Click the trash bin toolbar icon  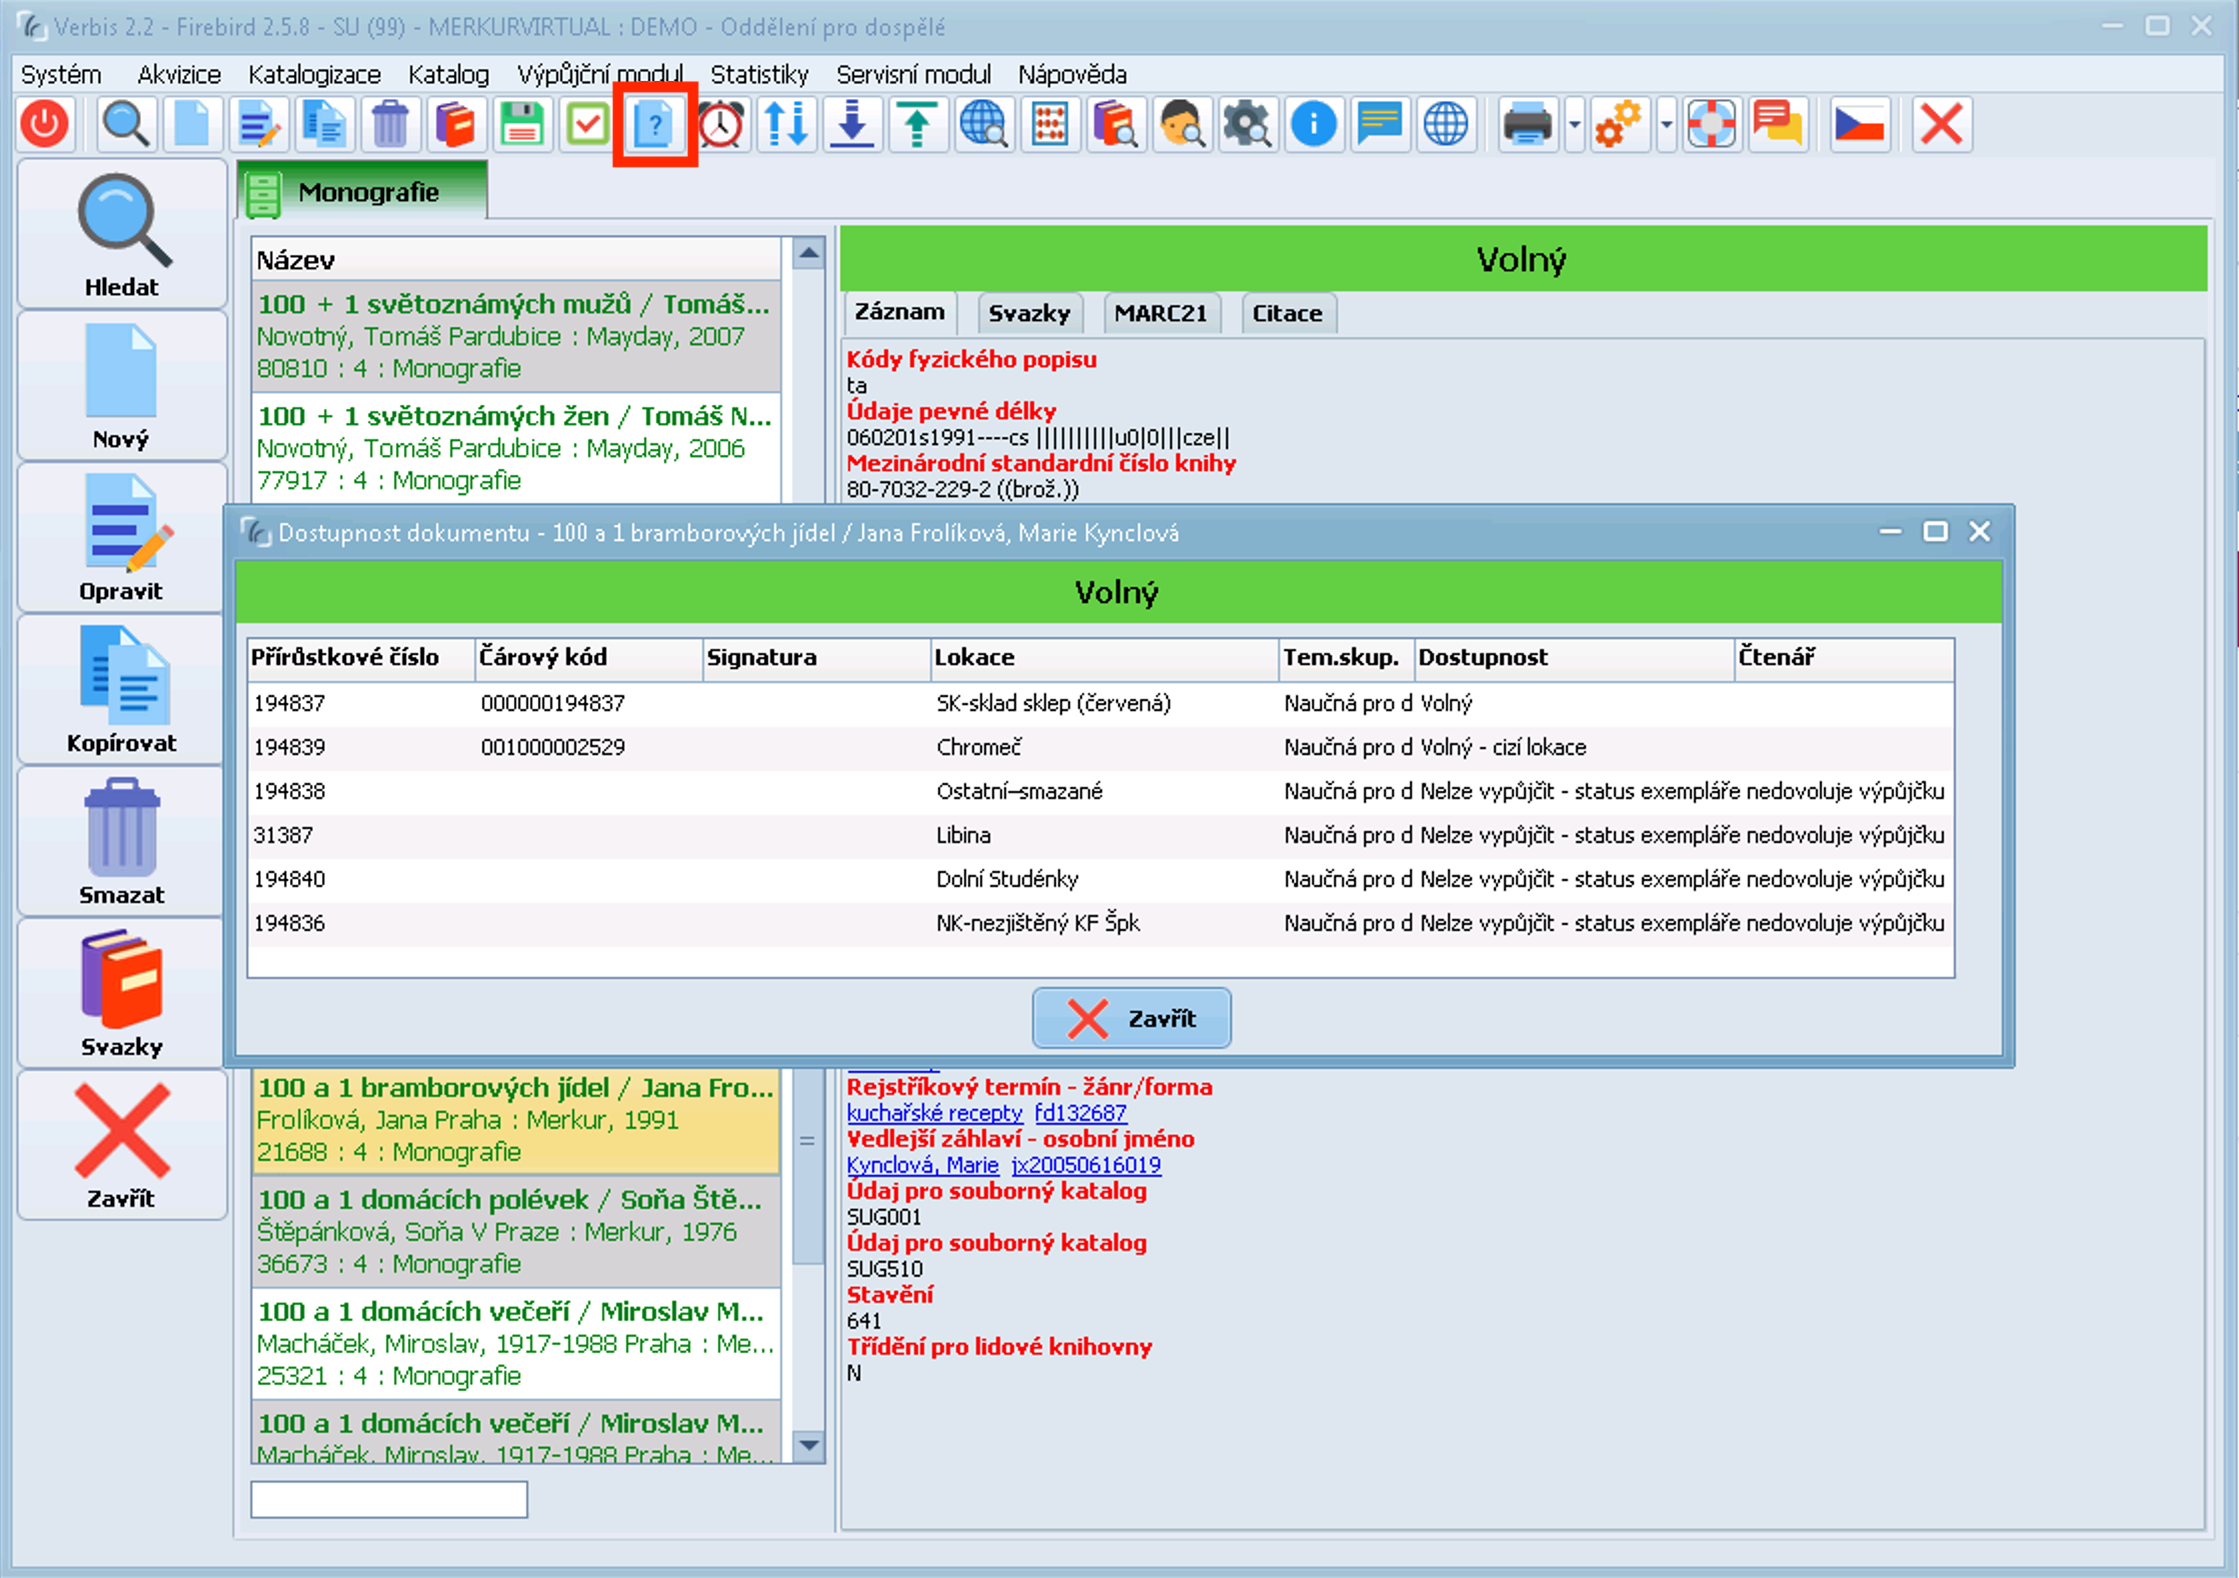(x=390, y=125)
